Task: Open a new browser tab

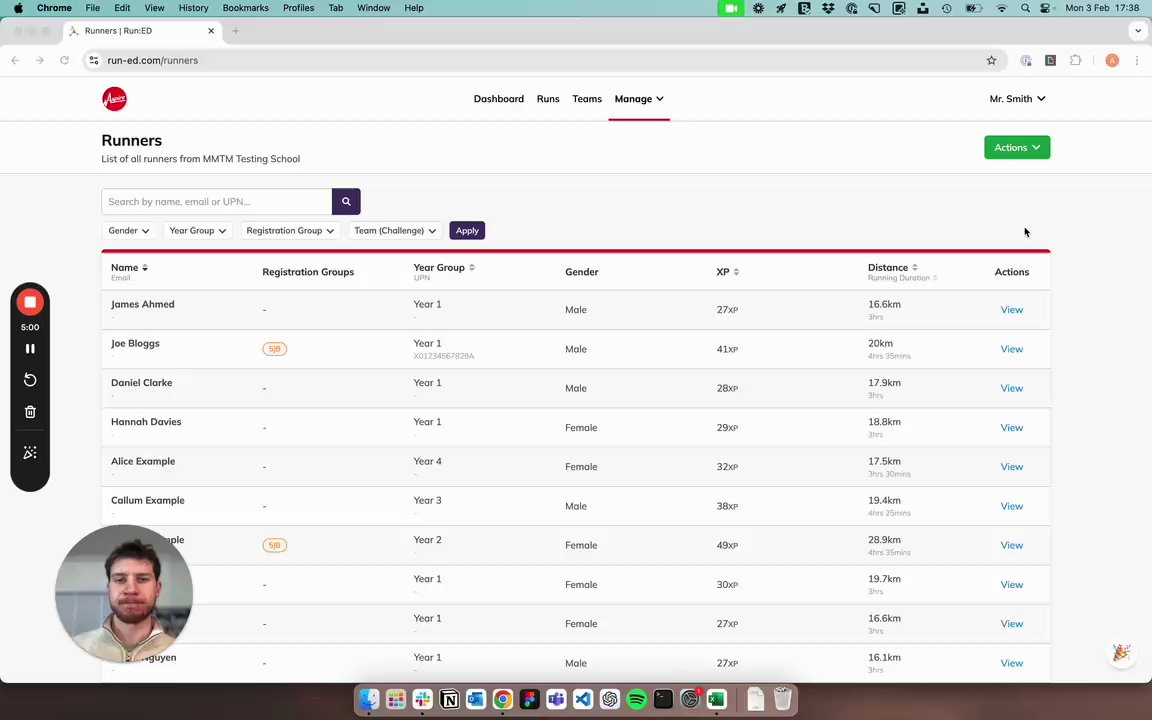Action: (236, 31)
